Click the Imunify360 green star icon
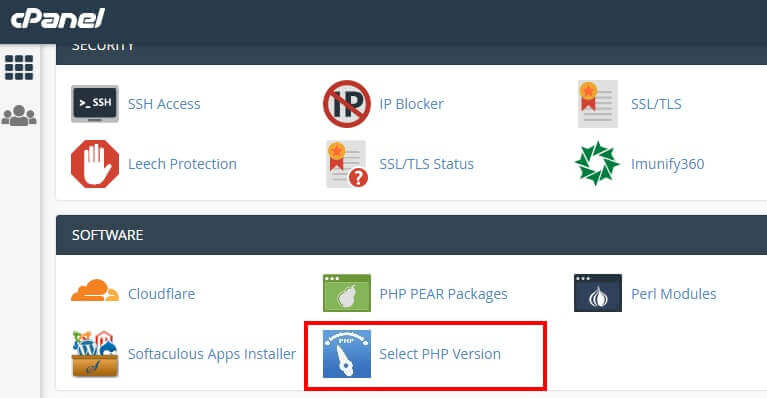767x398 pixels. [597, 164]
